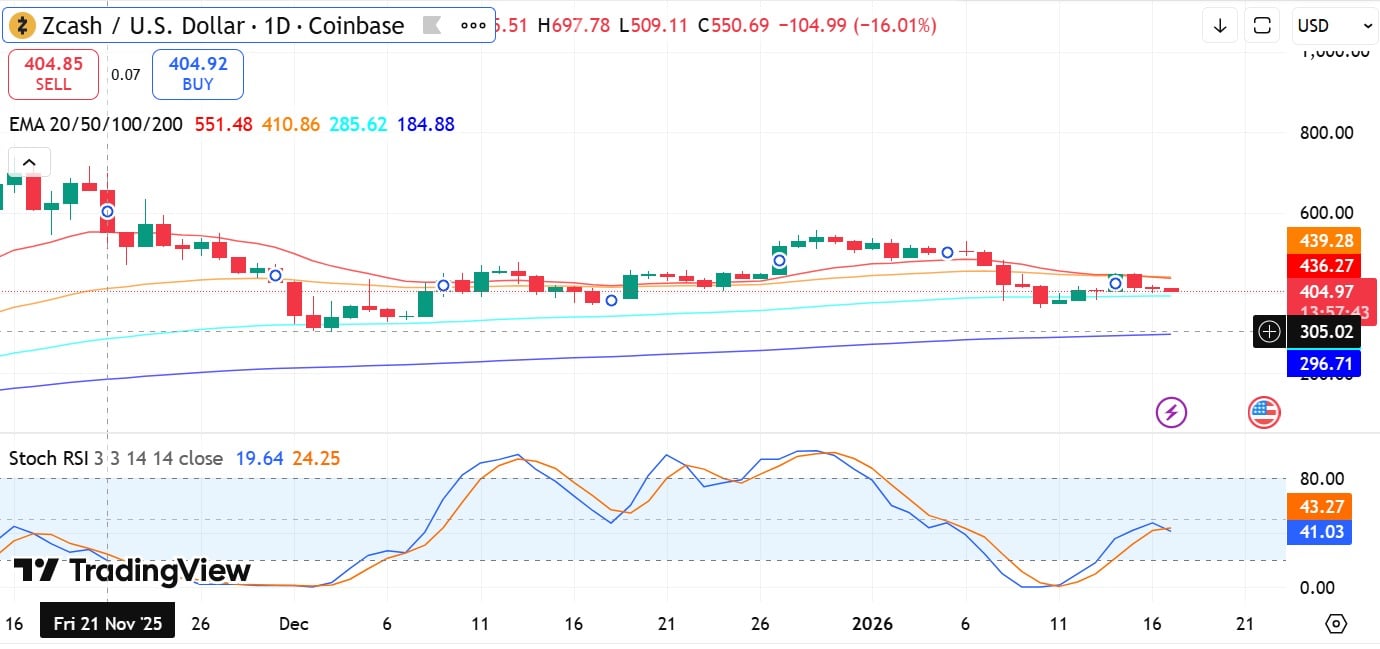Click the down-arrow icon near USD
The image size is (1380, 649).
1220,26
